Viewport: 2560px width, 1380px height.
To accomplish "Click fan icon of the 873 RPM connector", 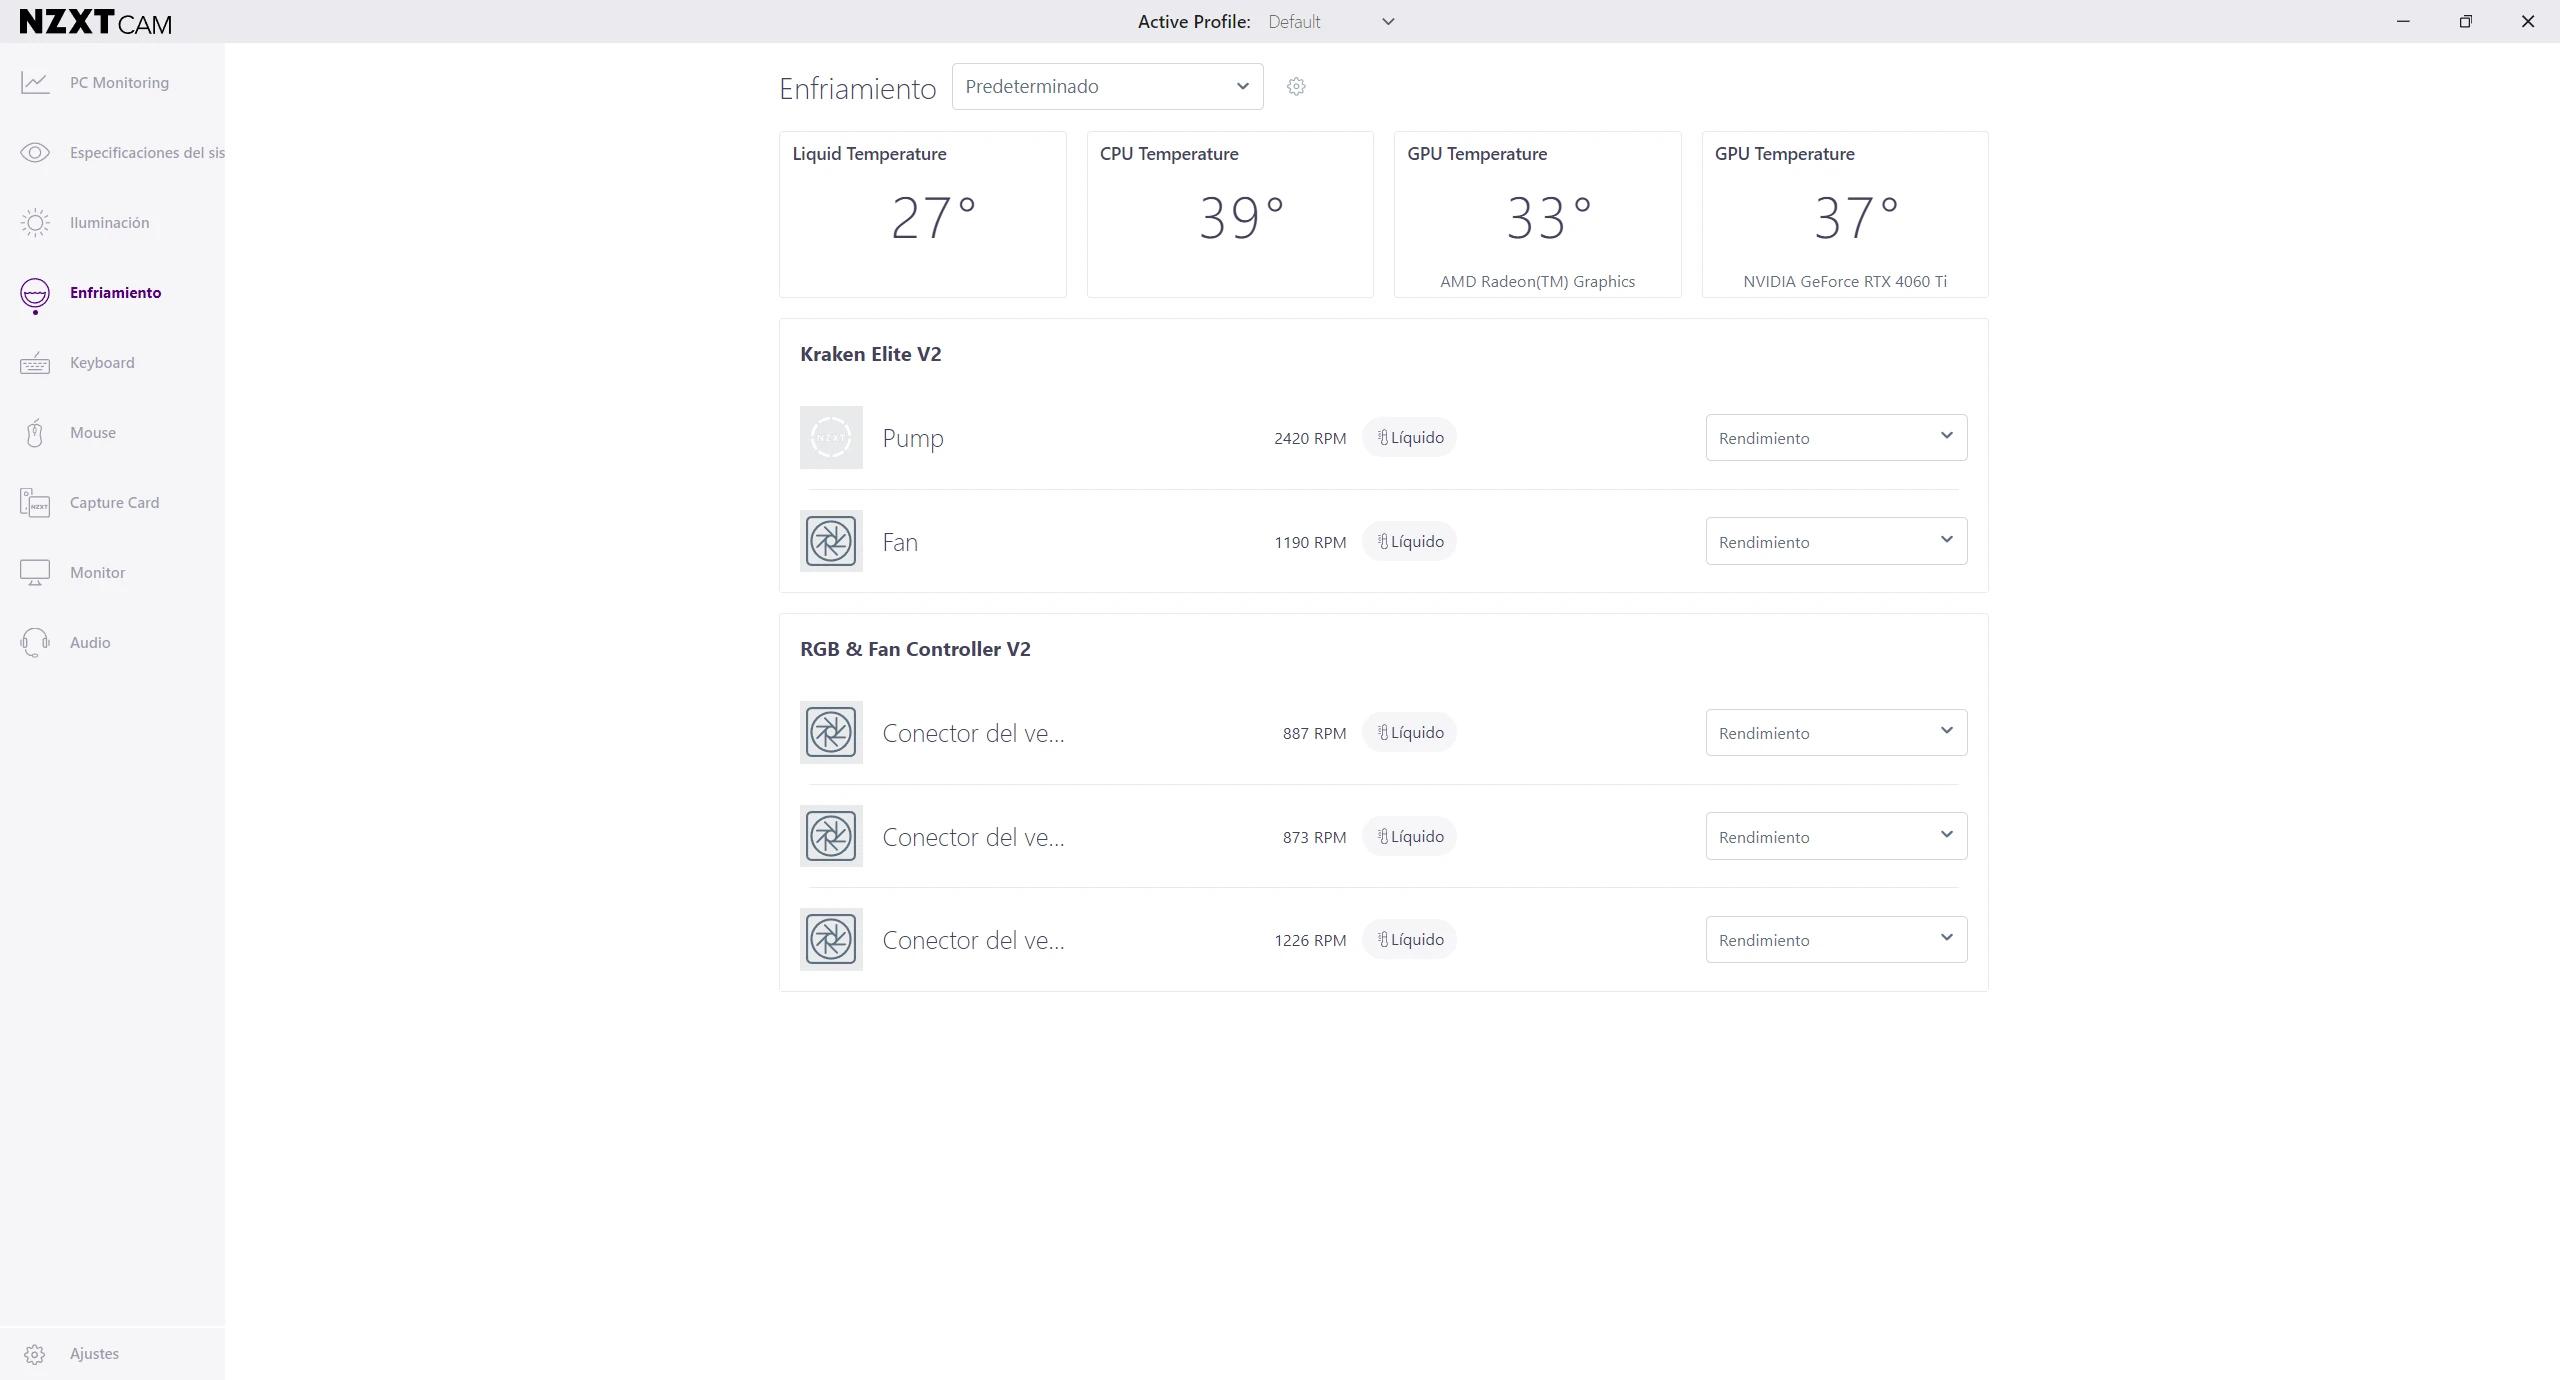I will 831,836.
